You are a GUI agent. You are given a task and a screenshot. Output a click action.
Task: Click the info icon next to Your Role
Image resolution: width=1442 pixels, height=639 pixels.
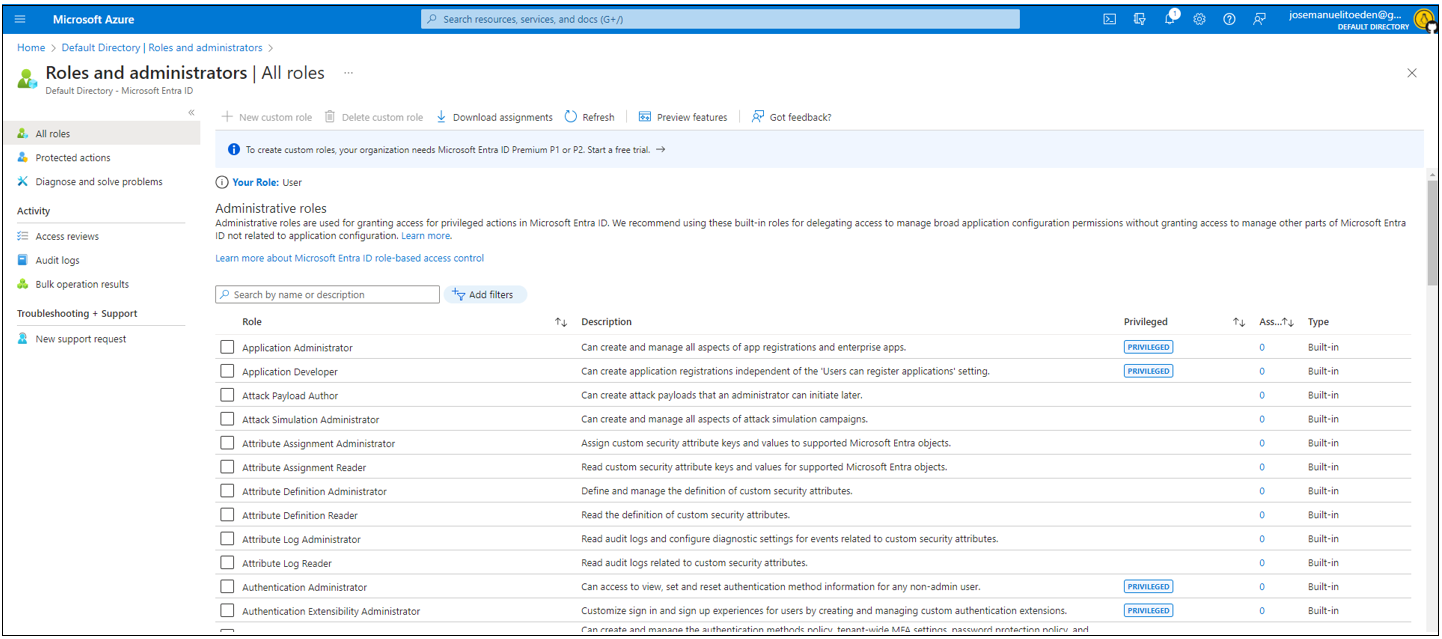222,182
